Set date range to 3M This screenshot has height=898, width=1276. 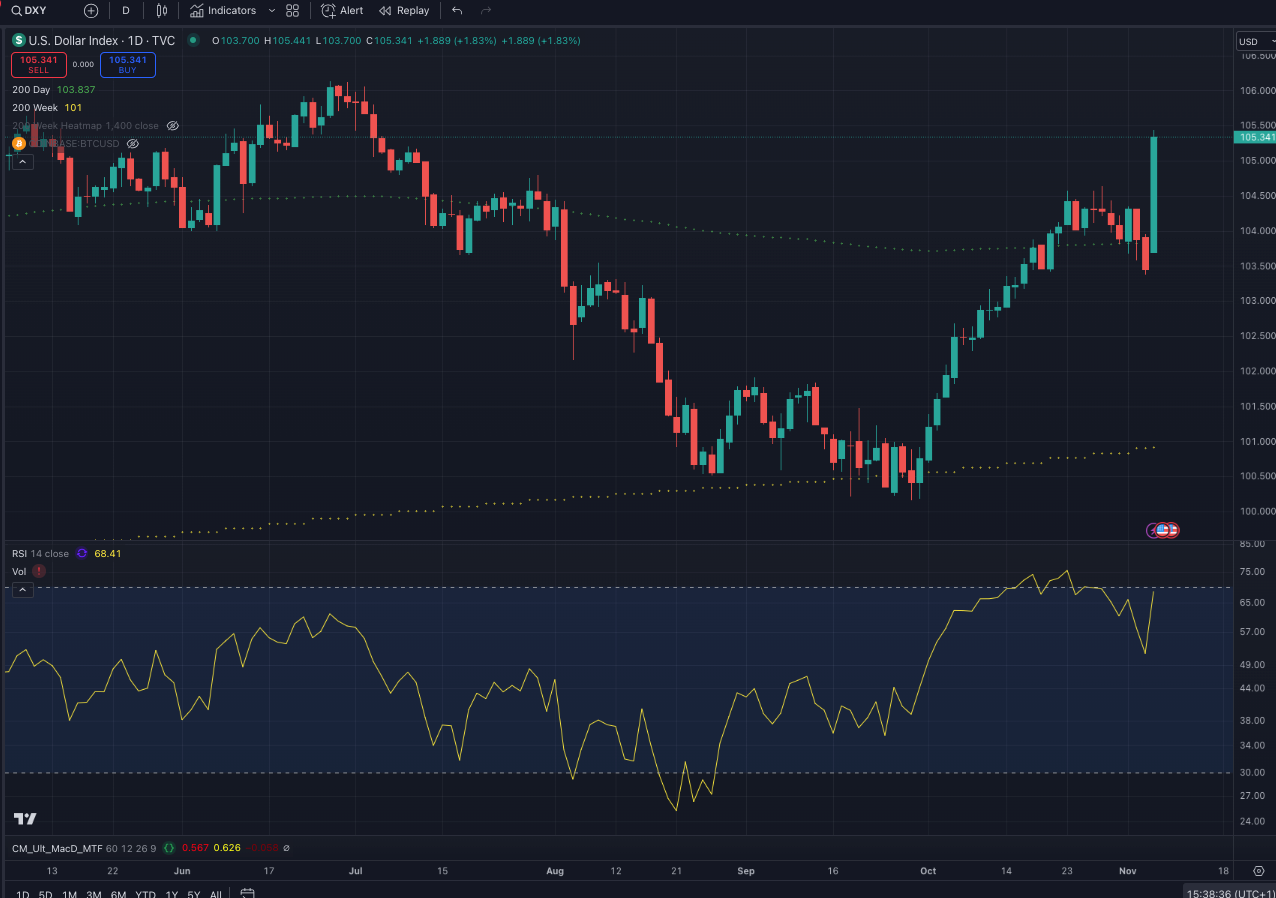pos(94,894)
